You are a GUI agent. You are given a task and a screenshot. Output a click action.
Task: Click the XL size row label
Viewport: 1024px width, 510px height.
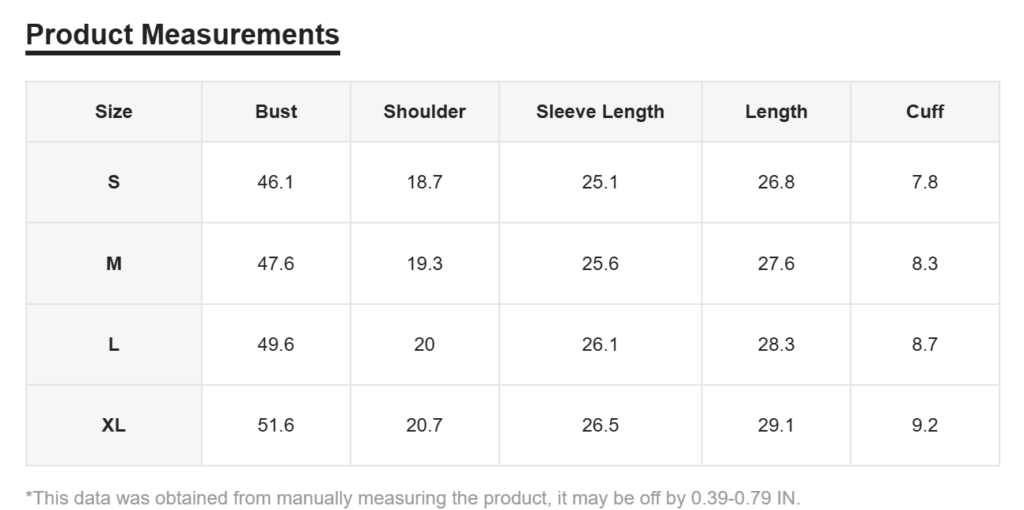coord(114,425)
